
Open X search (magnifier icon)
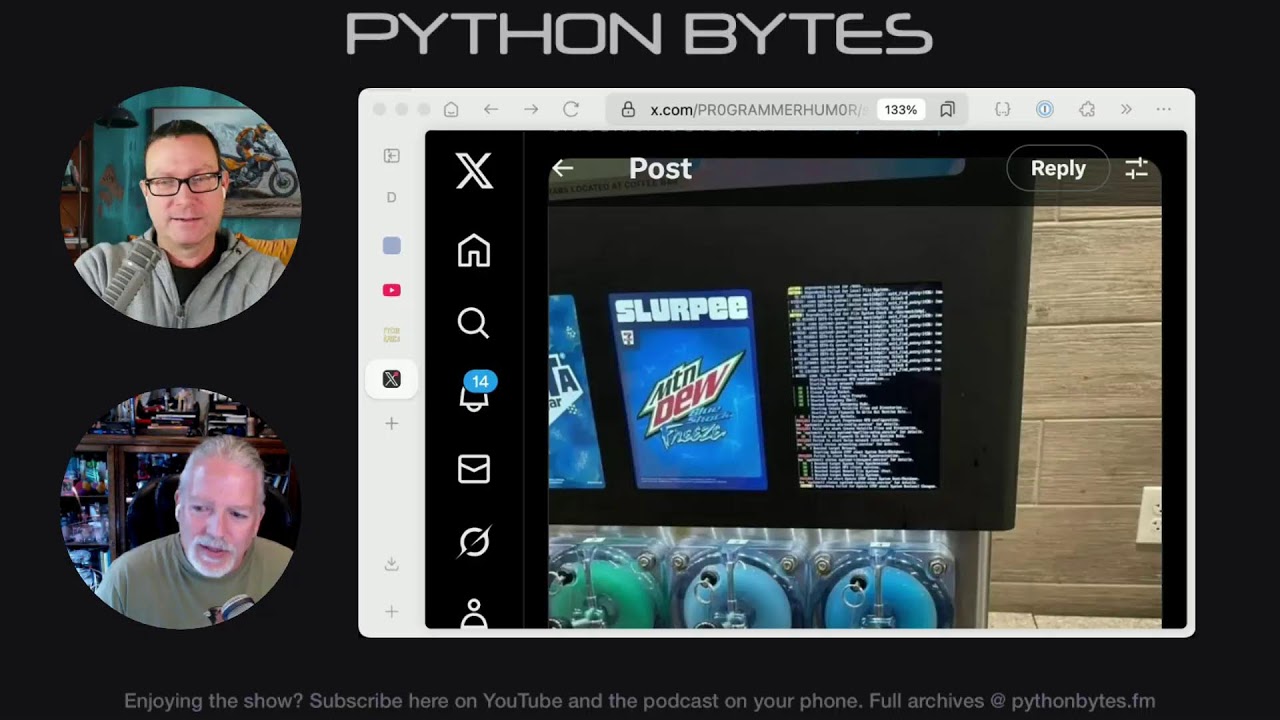pos(473,323)
